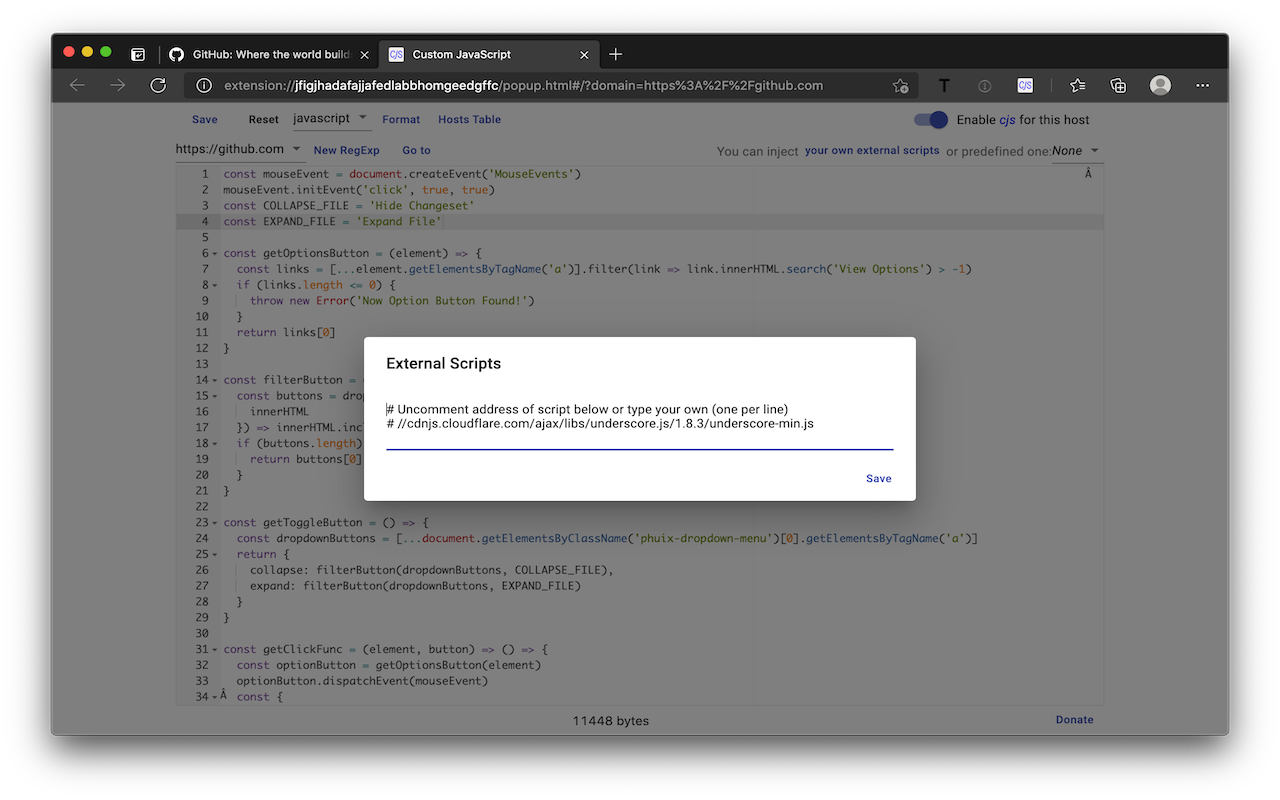Open a new browser tab
Image resolution: width=1280 pixels, height=800 pixels.
coord(615,54)
